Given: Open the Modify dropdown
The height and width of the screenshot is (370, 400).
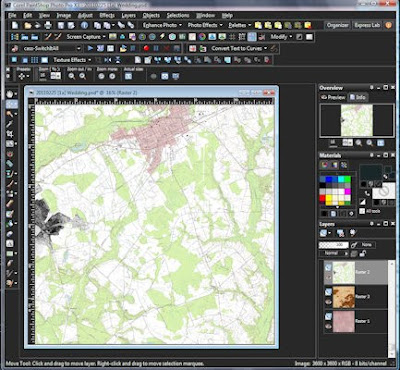Looking at the screenshot, I should coord(281,37).
